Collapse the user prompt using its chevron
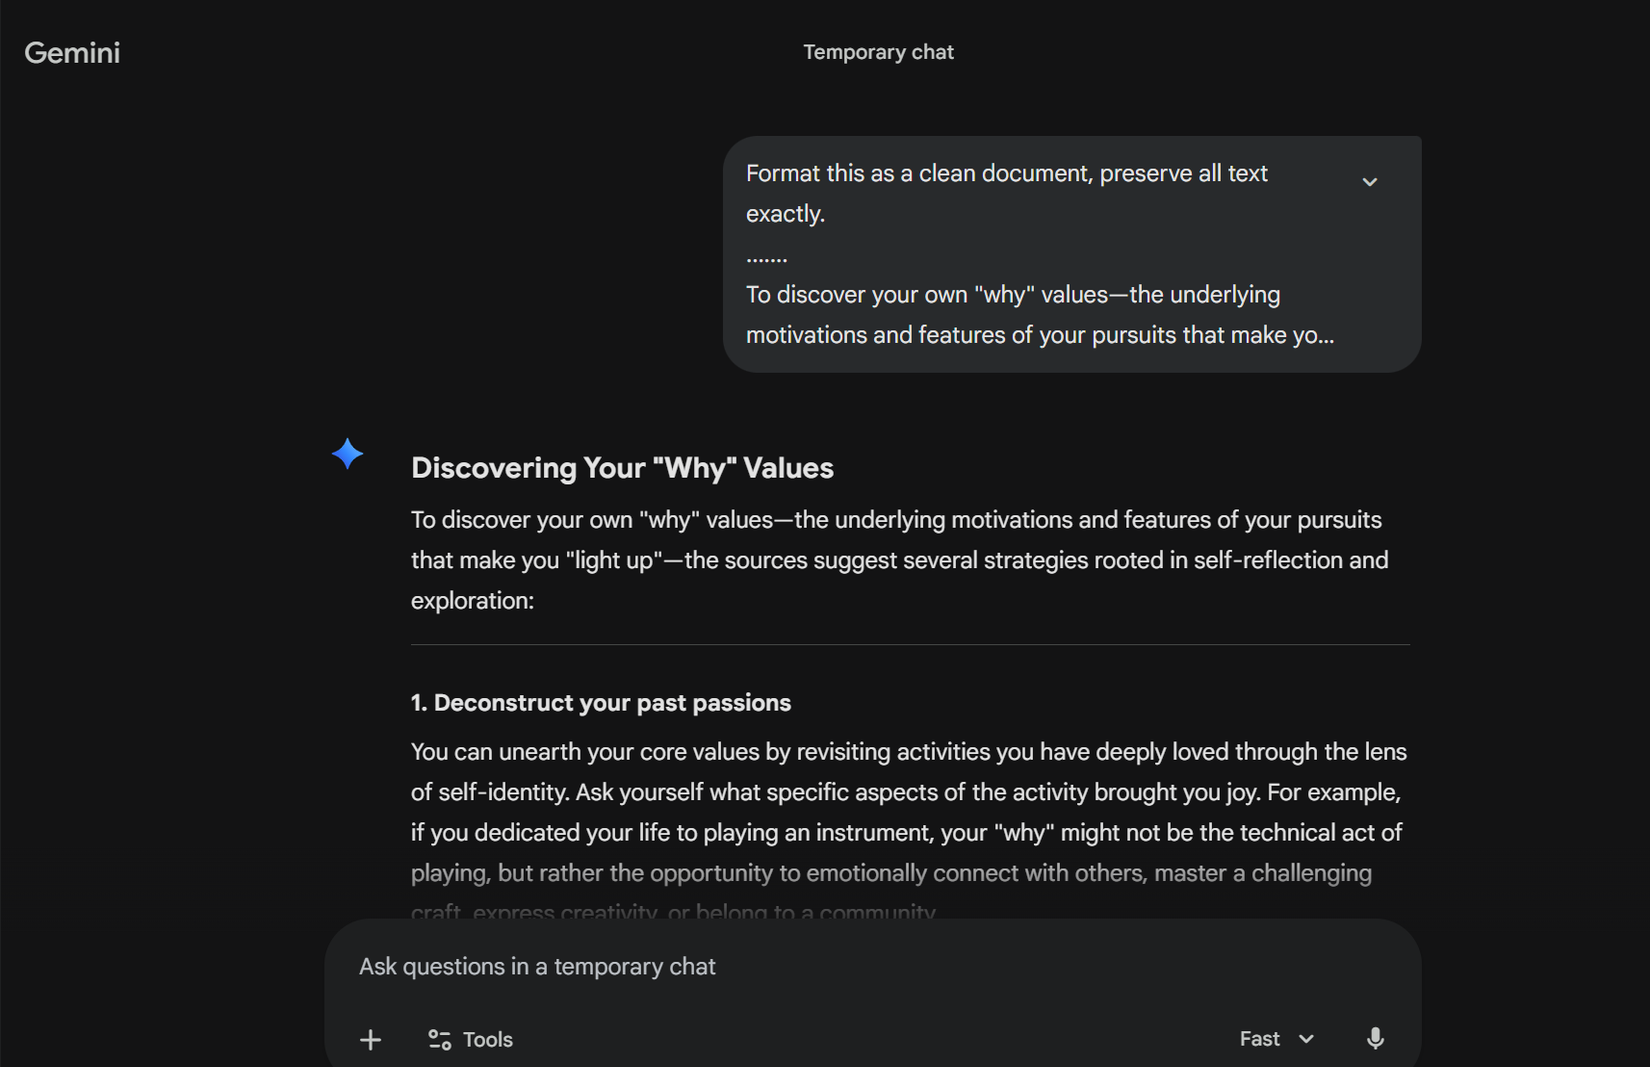 tap(1369, 181)
